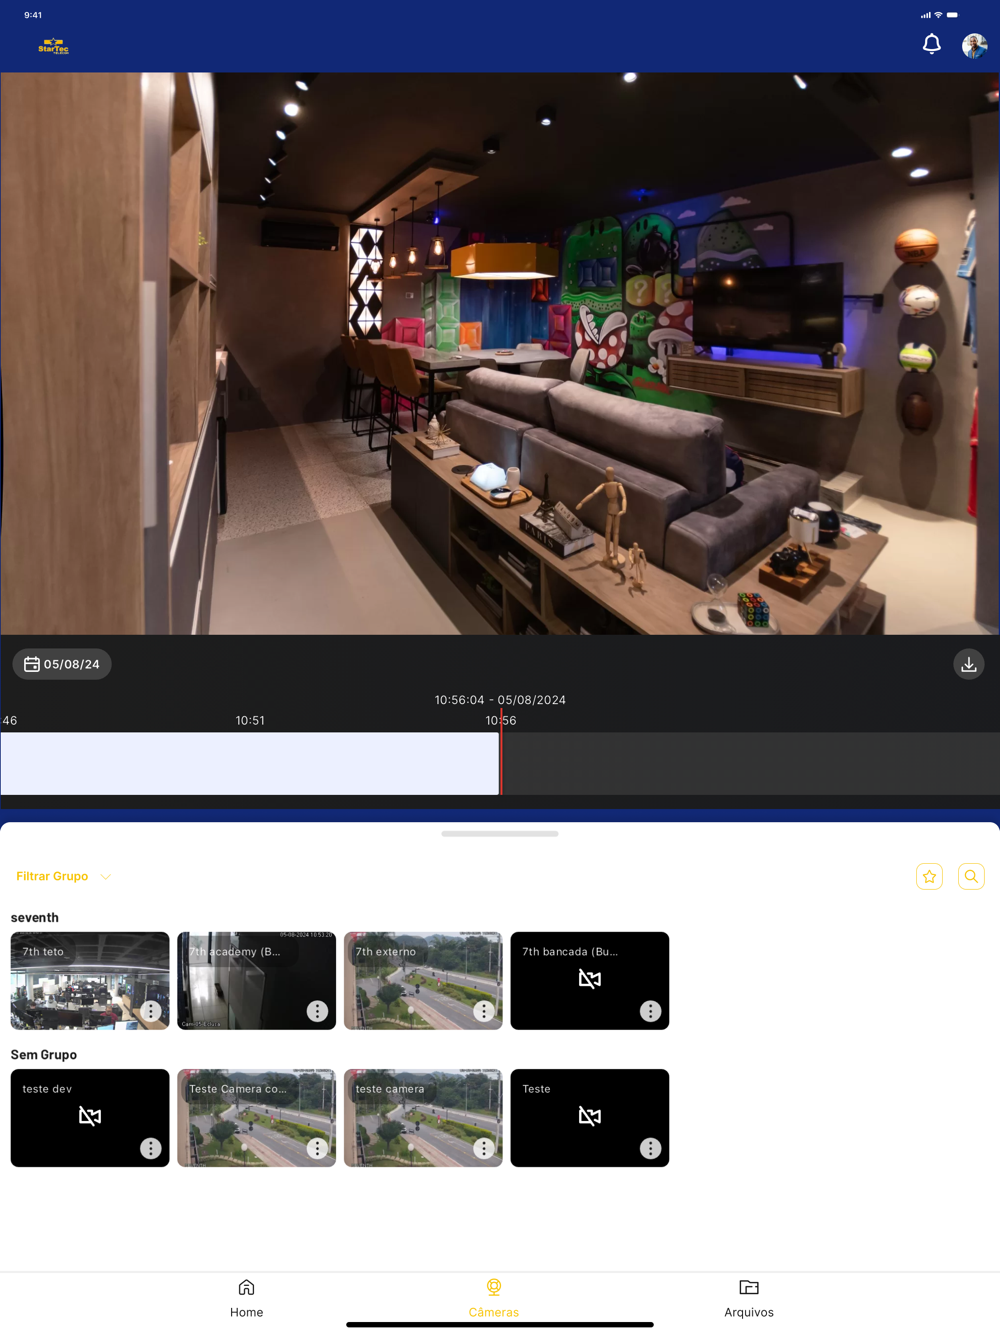Open the notifications bell
Image resolution: width=1000 pixels, height=1334 pixels.
point(931,44)
